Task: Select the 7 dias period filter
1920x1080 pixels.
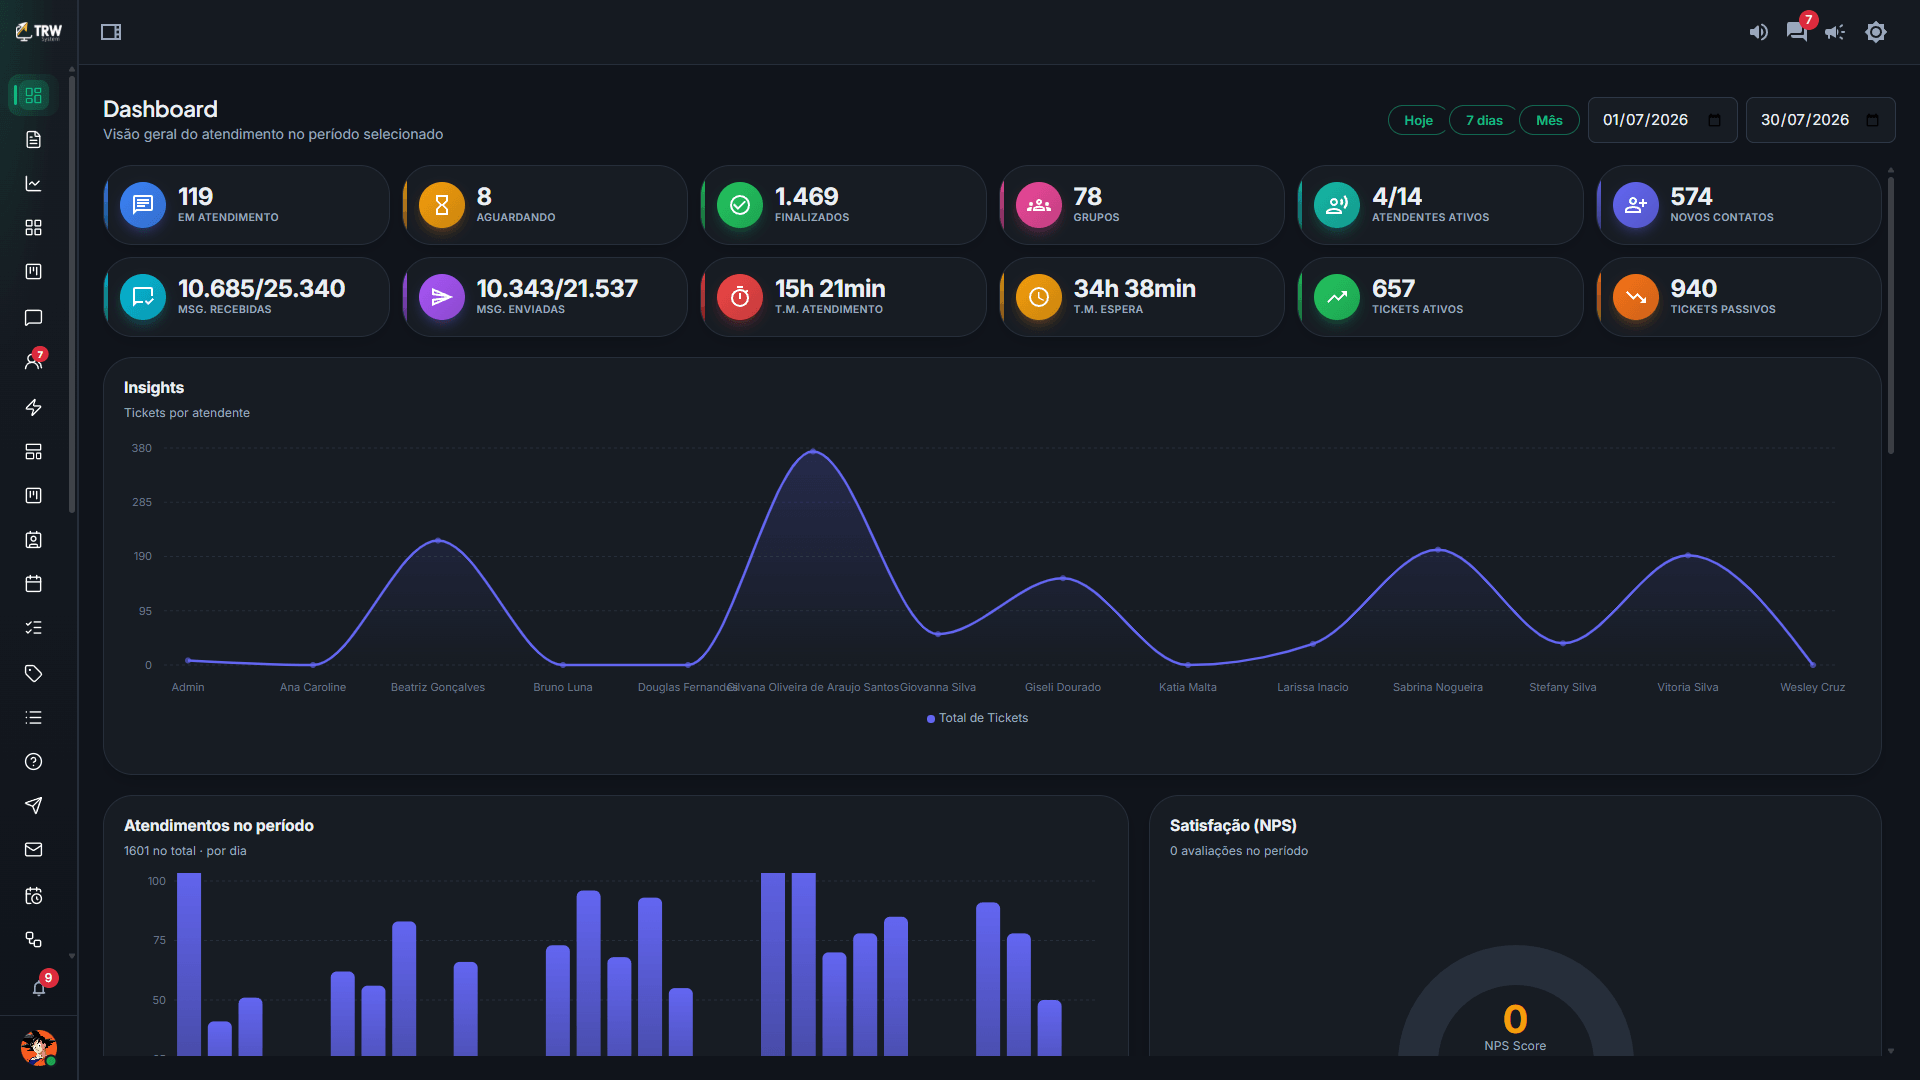Action: point(1484,120)
